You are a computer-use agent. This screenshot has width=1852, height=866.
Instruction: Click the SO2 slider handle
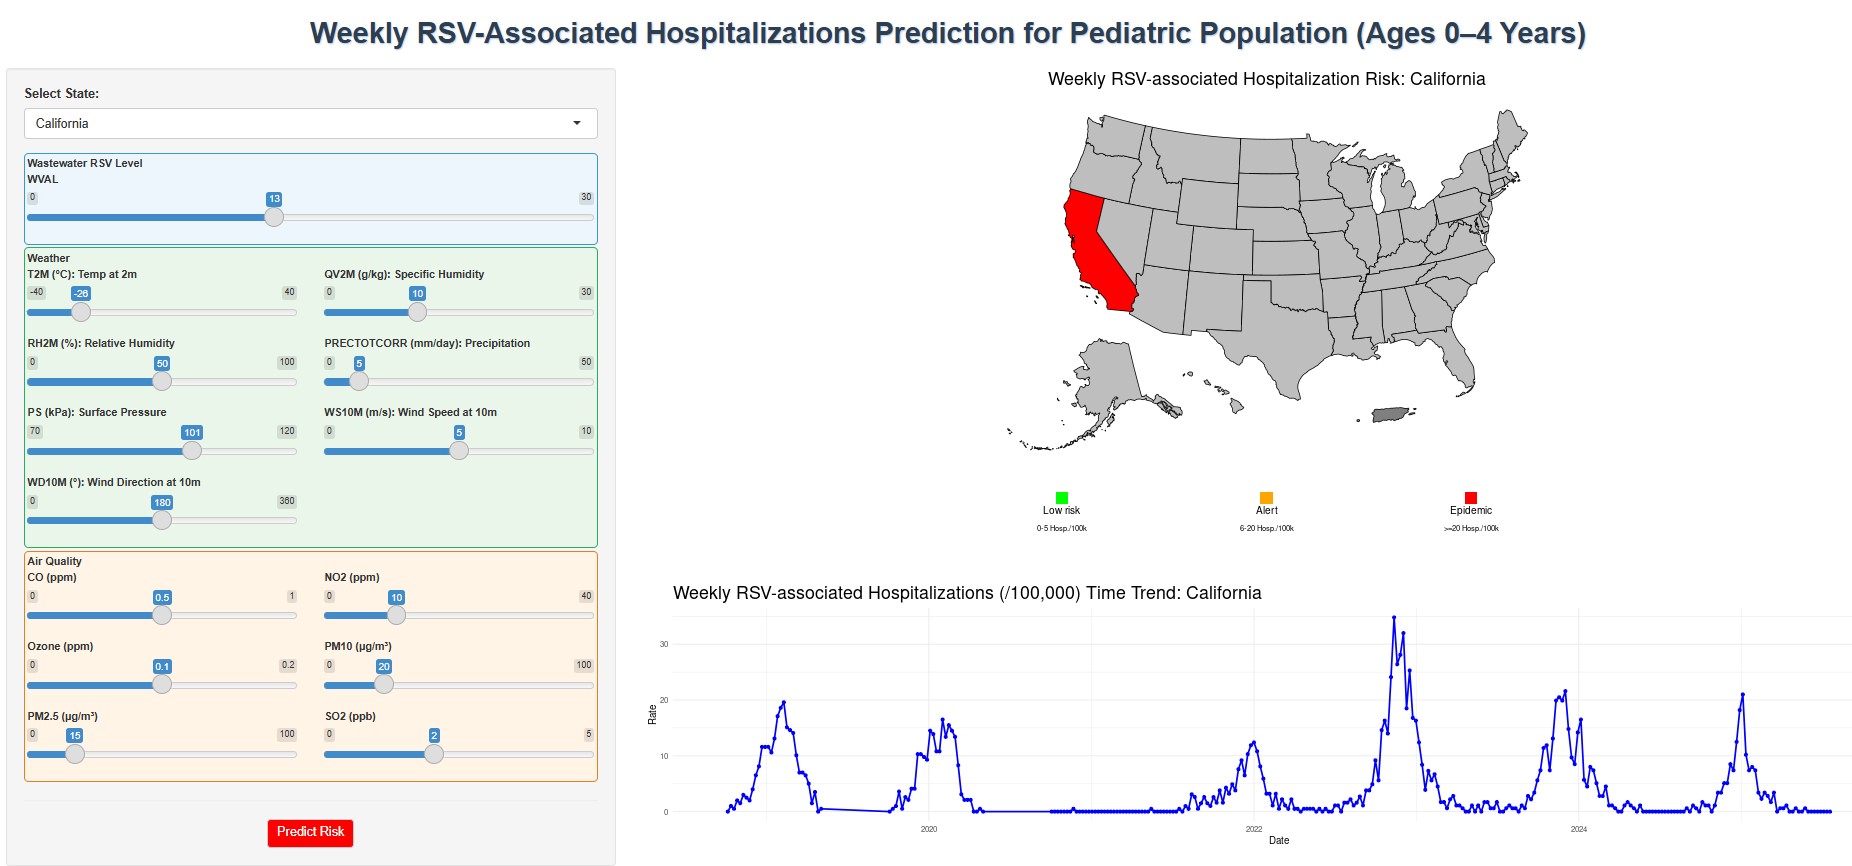click(434, 754)
